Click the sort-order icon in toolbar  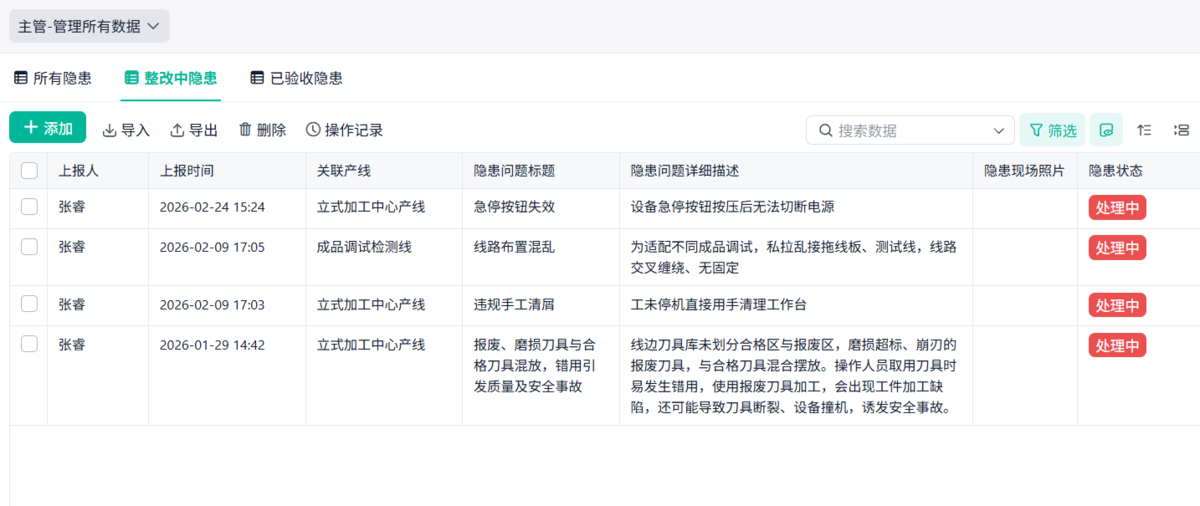tap(1145, 130)
